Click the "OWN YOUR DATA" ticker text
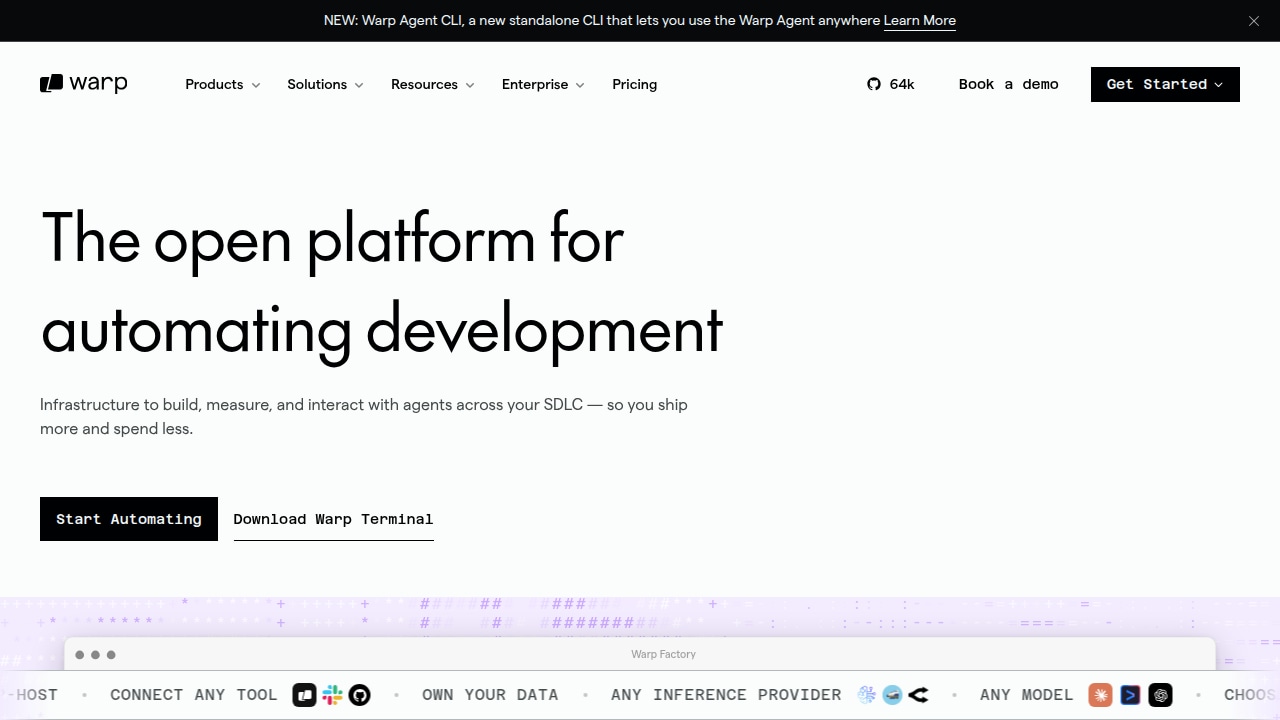The width and height of the screenshot is (1280, 720). 490,695
